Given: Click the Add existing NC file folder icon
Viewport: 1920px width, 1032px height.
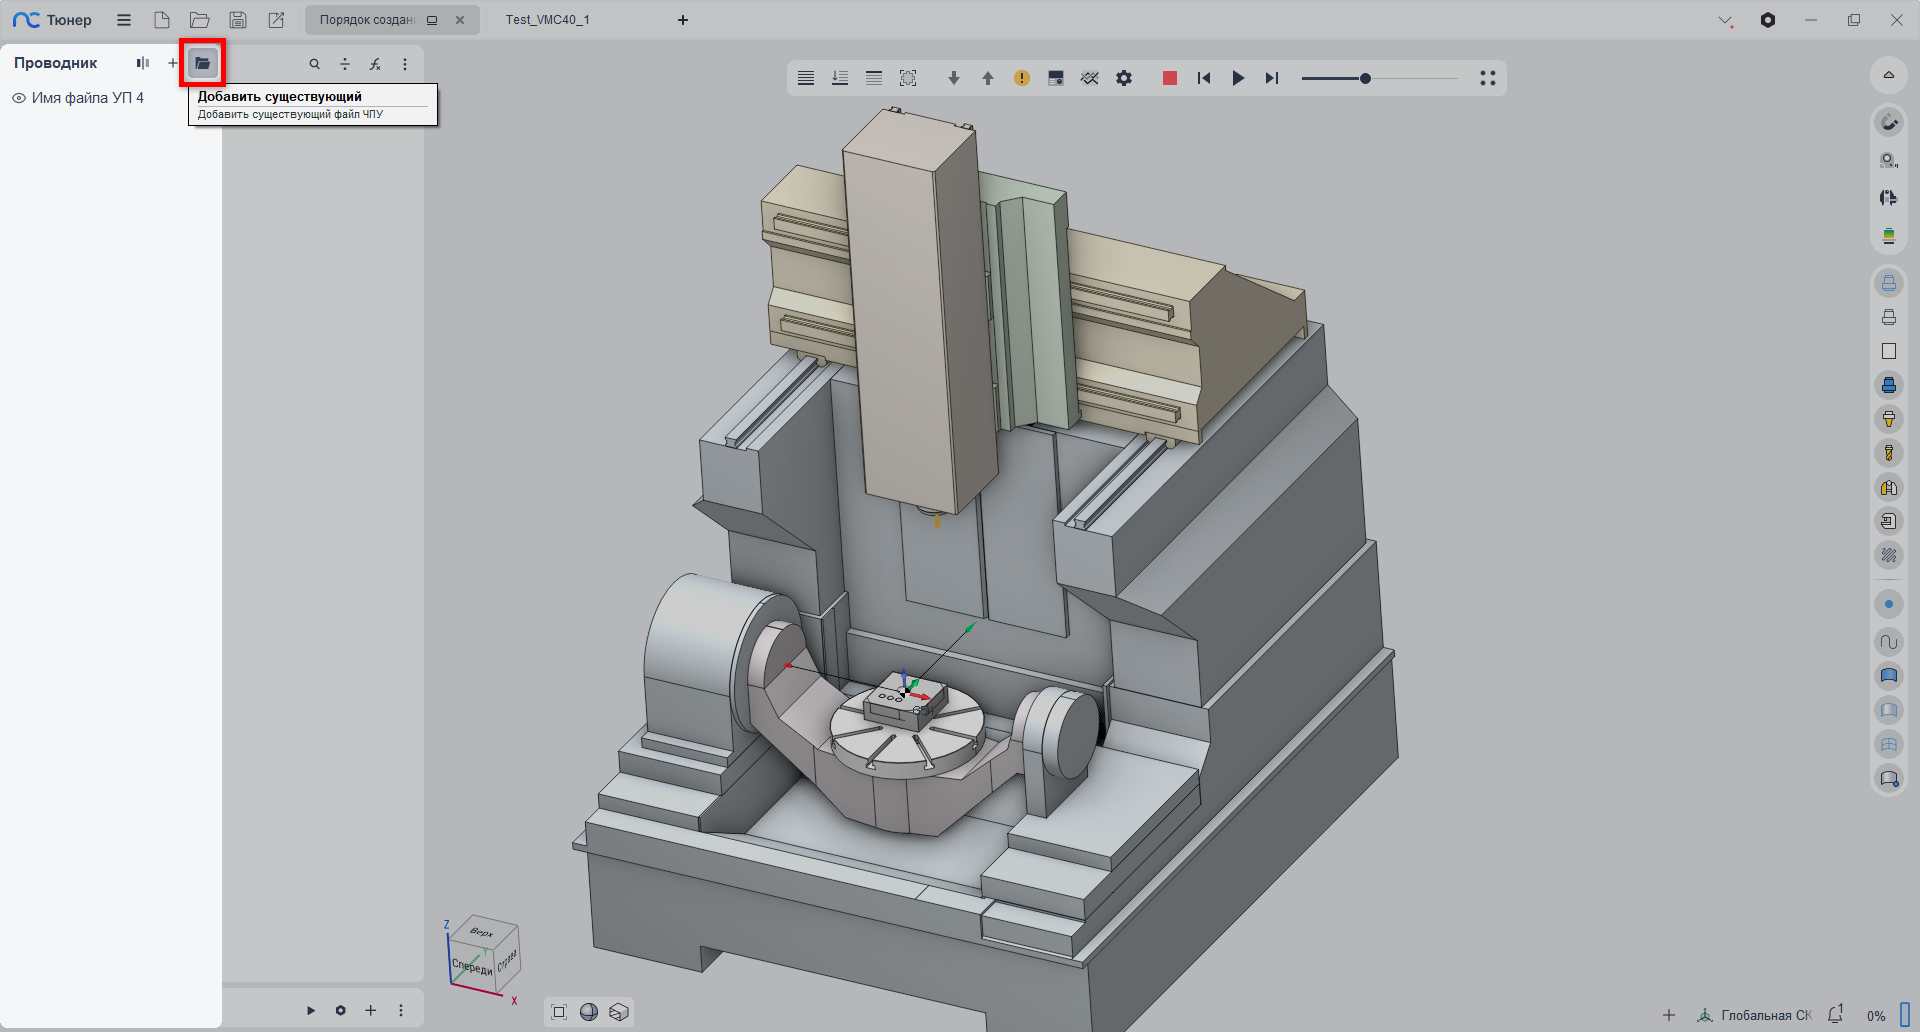Looking at the screenshot, I should click(202, 63).
